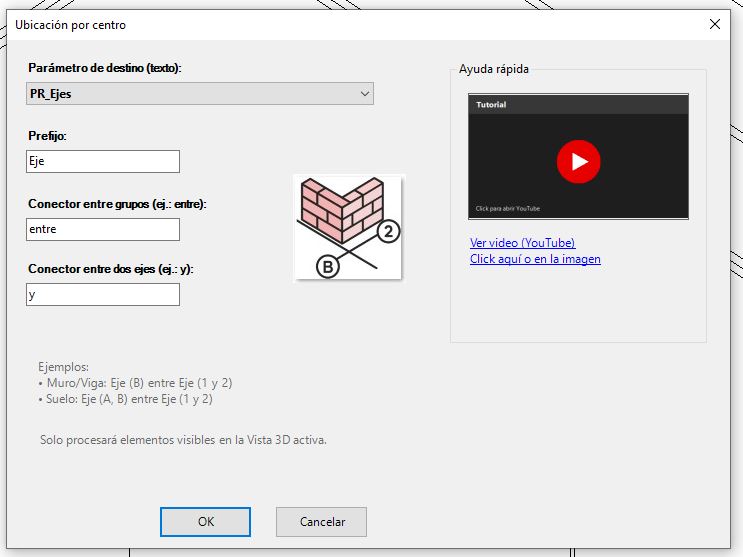Click the Cancelar button
The height and width of the screenshot is (557, 743).
(321, 521)
